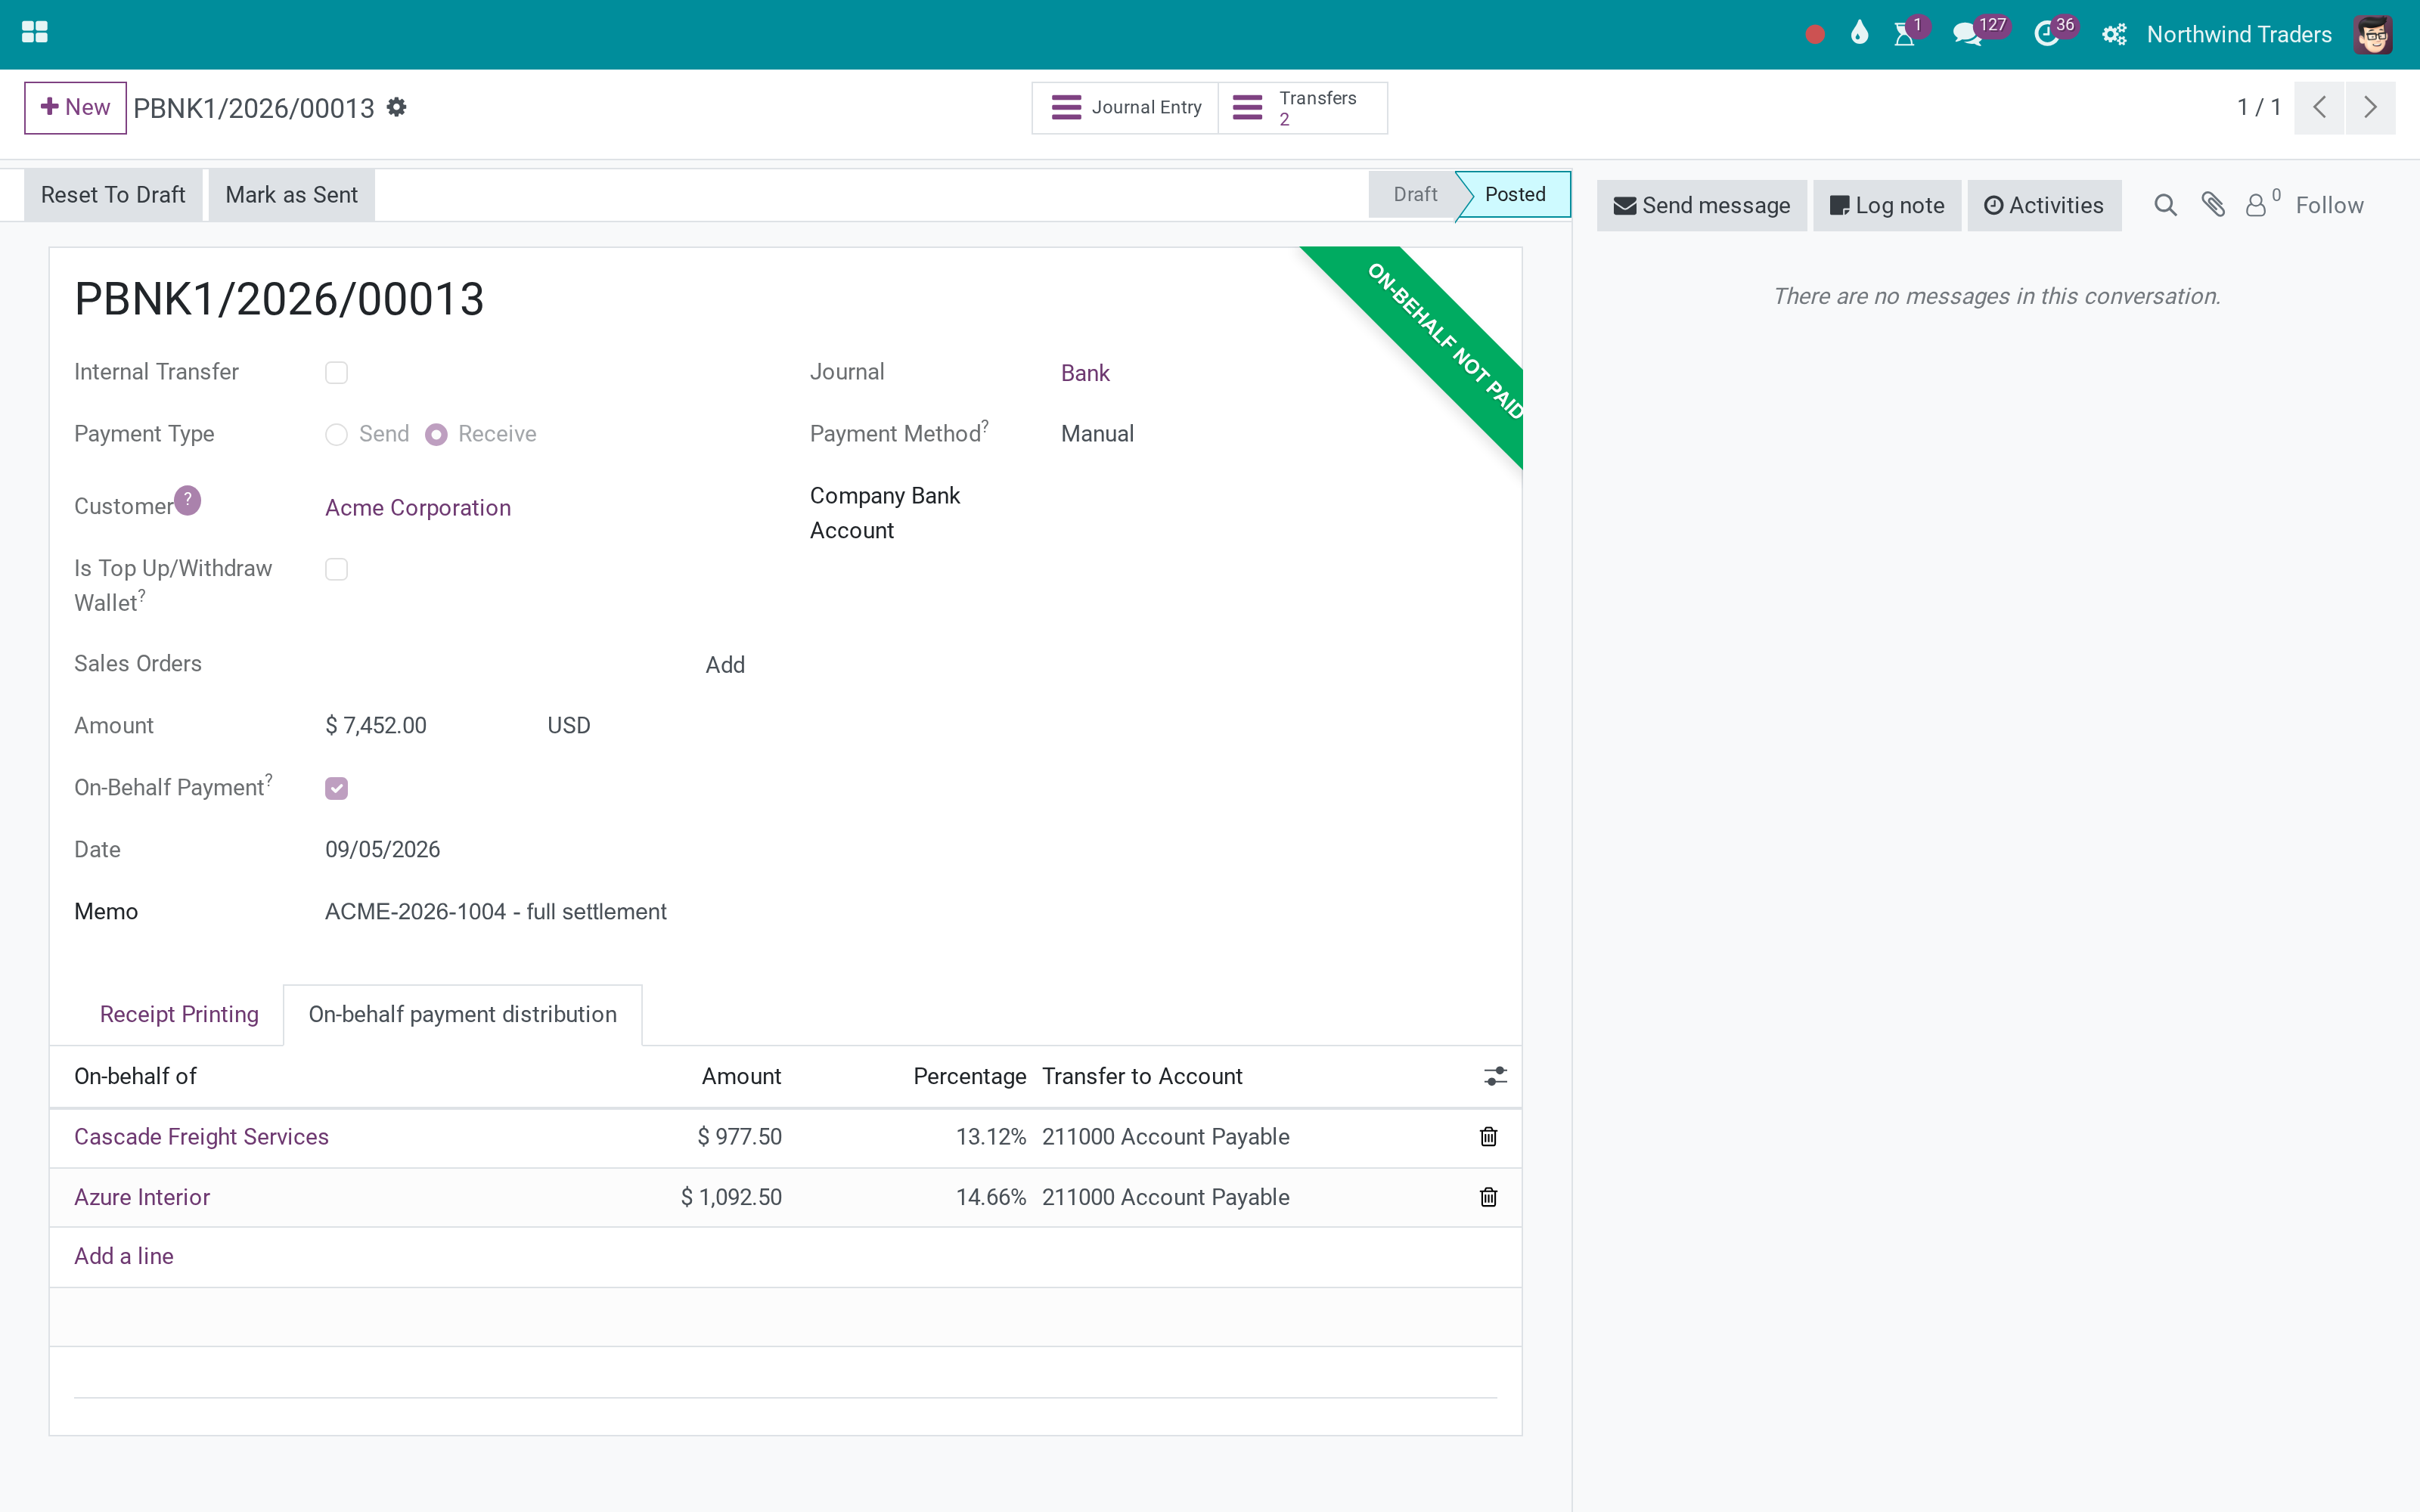Screen dimensions: 2420x1512
Task: Click the droplet icon in top bar
Action: tap(1859, 34)
